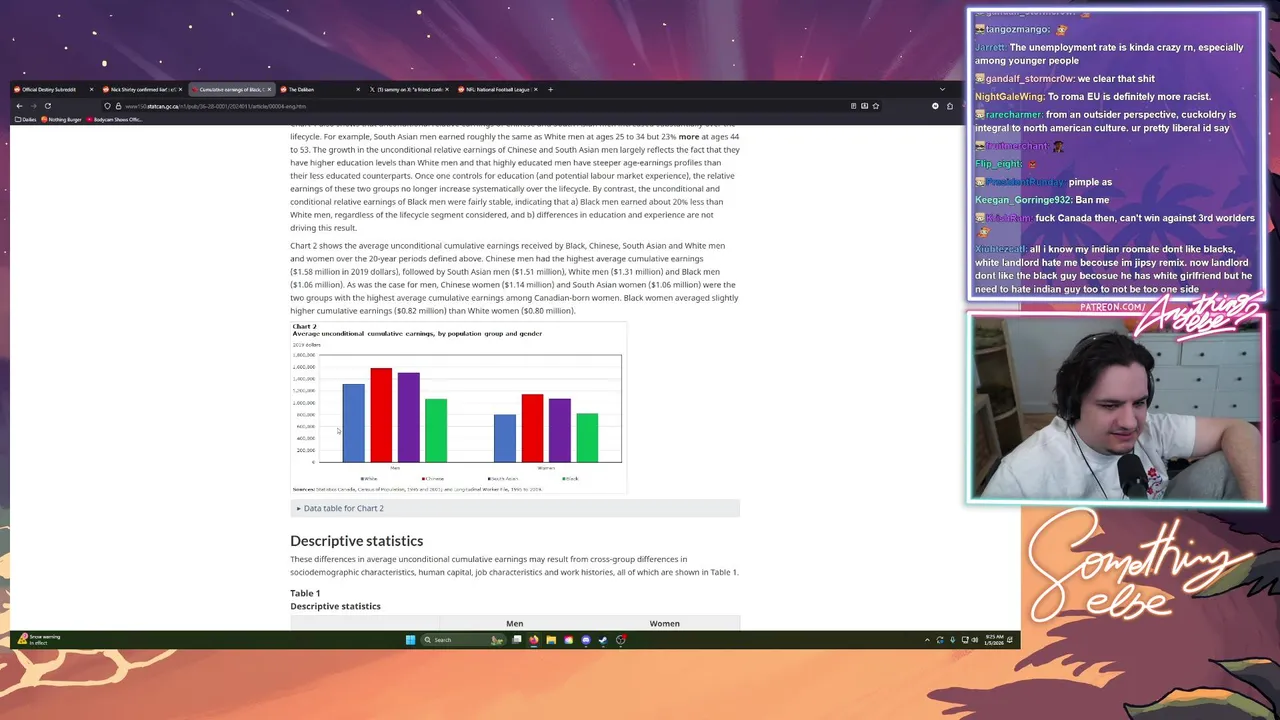This screenshot has height=720, width=1280.
Task: Go back using browser back arrow
Action: (19, 106)
